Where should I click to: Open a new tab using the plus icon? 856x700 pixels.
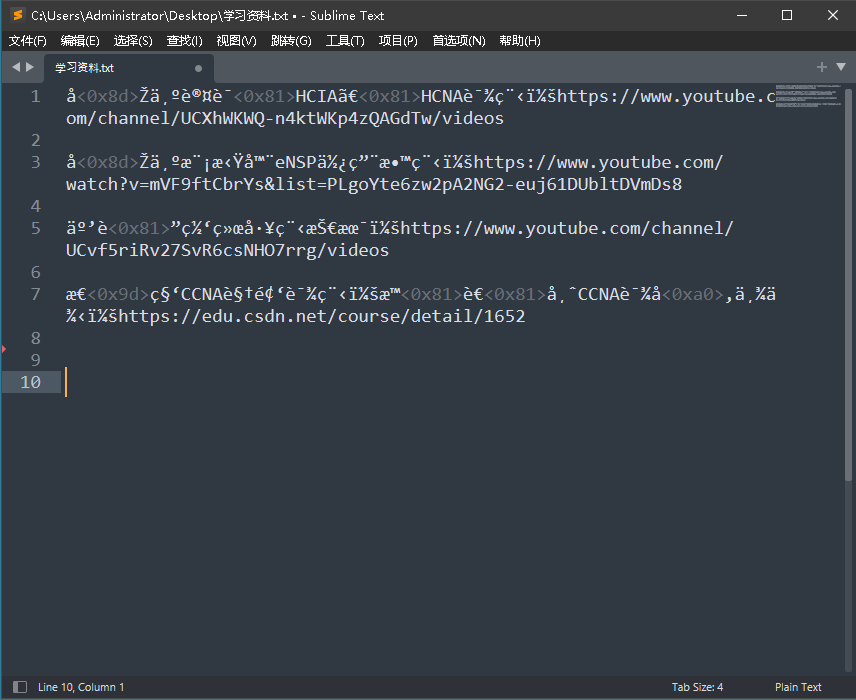(x=820, y=68)
